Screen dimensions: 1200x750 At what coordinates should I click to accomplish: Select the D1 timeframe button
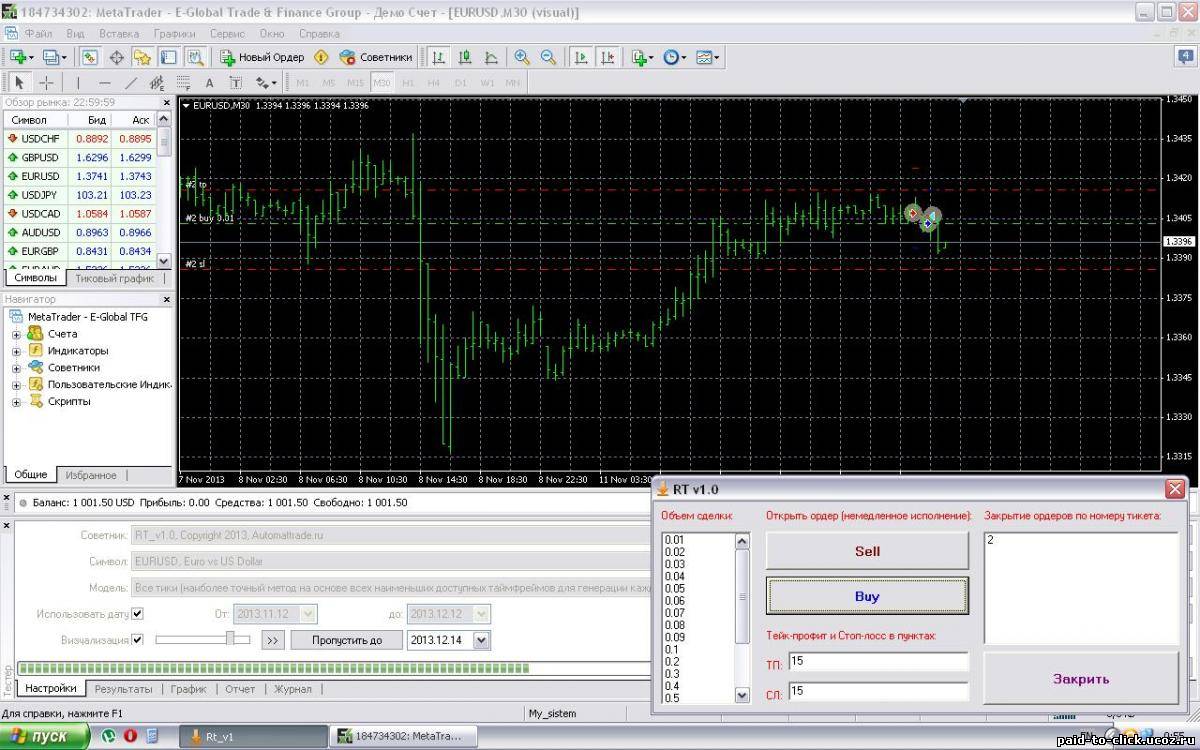460,83
